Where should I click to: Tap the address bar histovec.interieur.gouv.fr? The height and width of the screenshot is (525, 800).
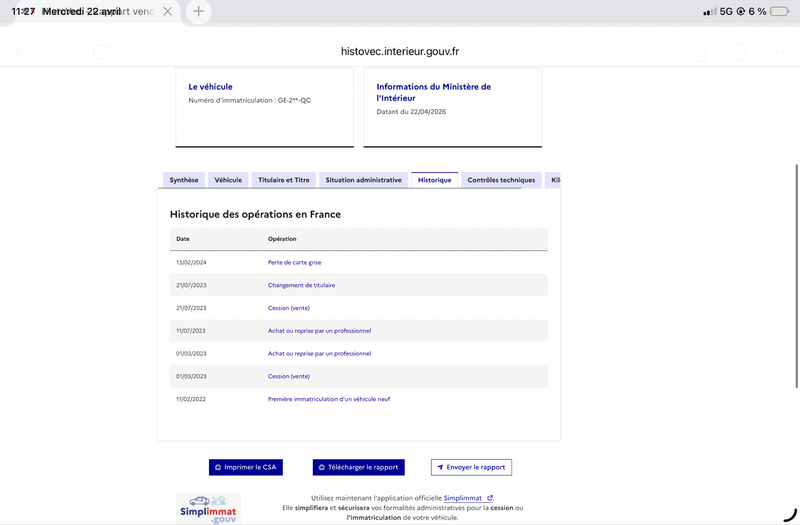[x=400, y=52]
